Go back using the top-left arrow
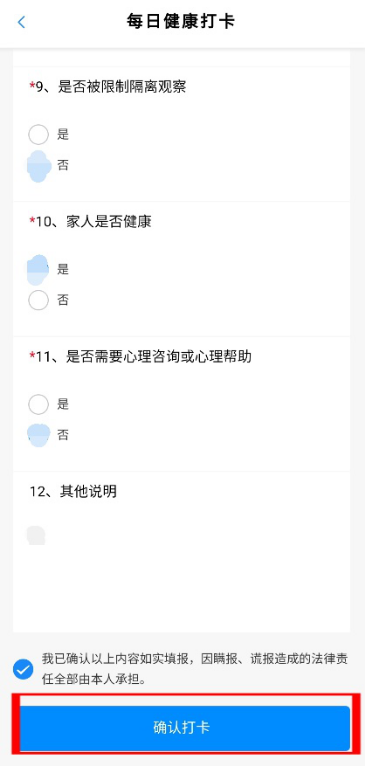 (x=21, y=22)
